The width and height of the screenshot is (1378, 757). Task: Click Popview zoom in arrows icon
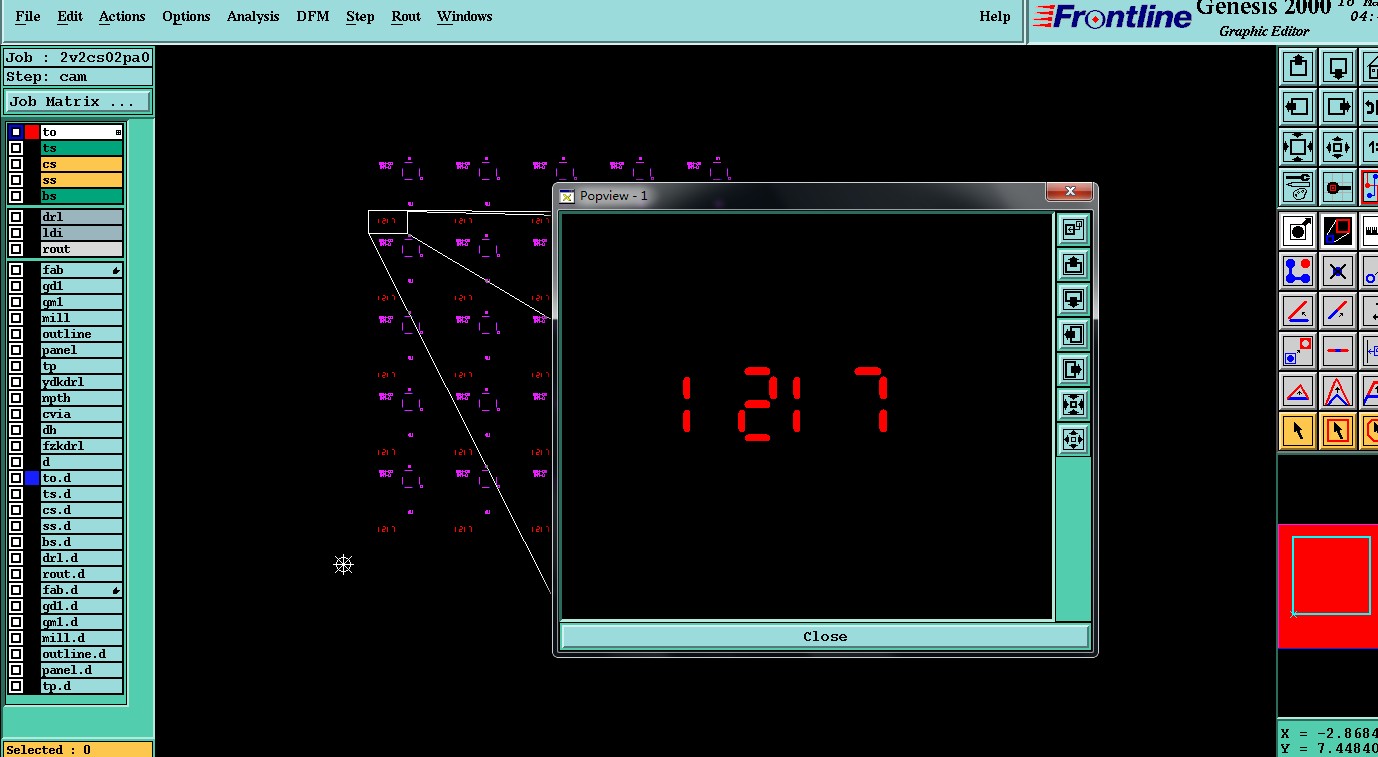1073,404
